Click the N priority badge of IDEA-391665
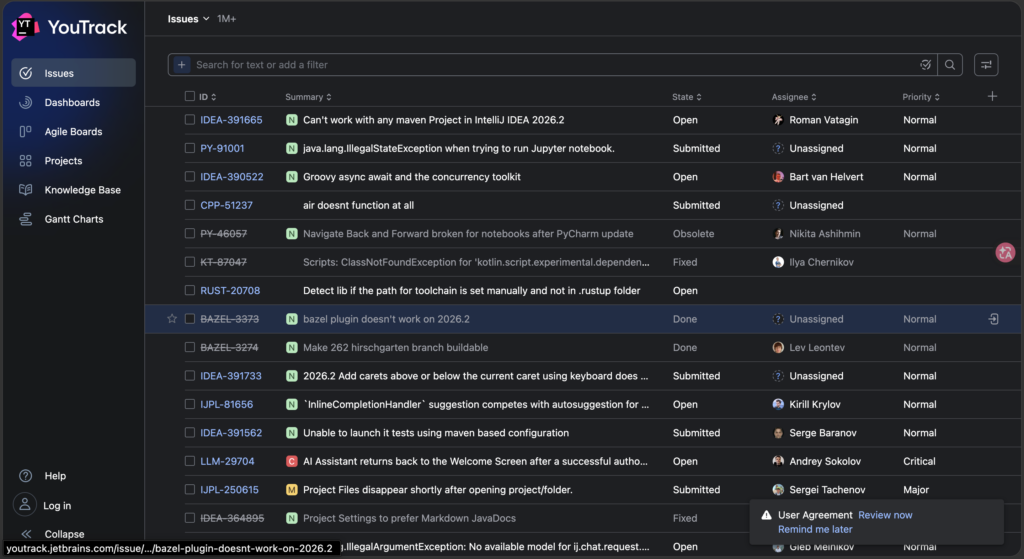 pyautogui.click(x=292, y=120)
